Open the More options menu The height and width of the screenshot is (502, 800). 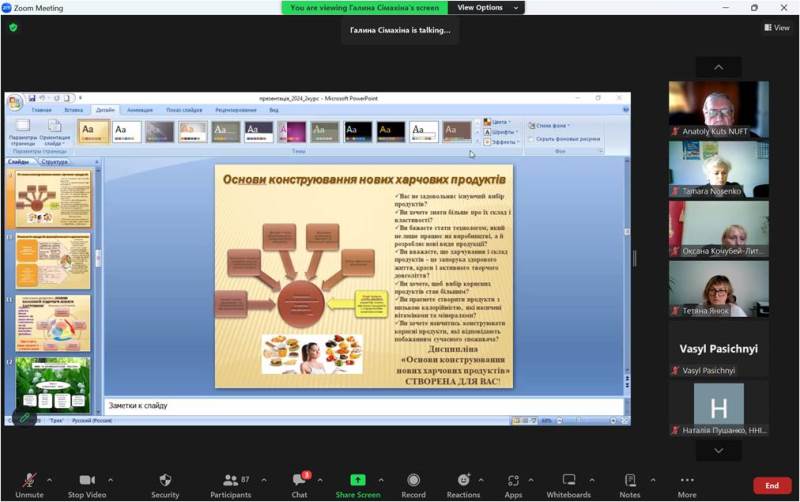point(686,480)
